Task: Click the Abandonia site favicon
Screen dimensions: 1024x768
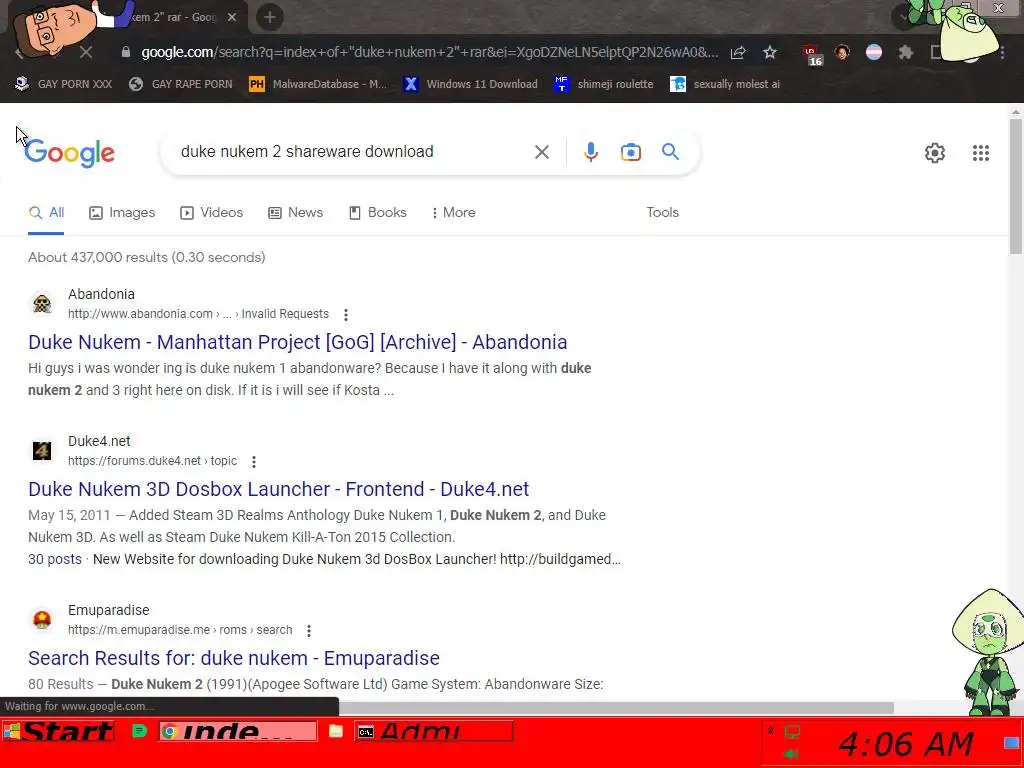Action: pyautogui.click(x=42, y=304)
